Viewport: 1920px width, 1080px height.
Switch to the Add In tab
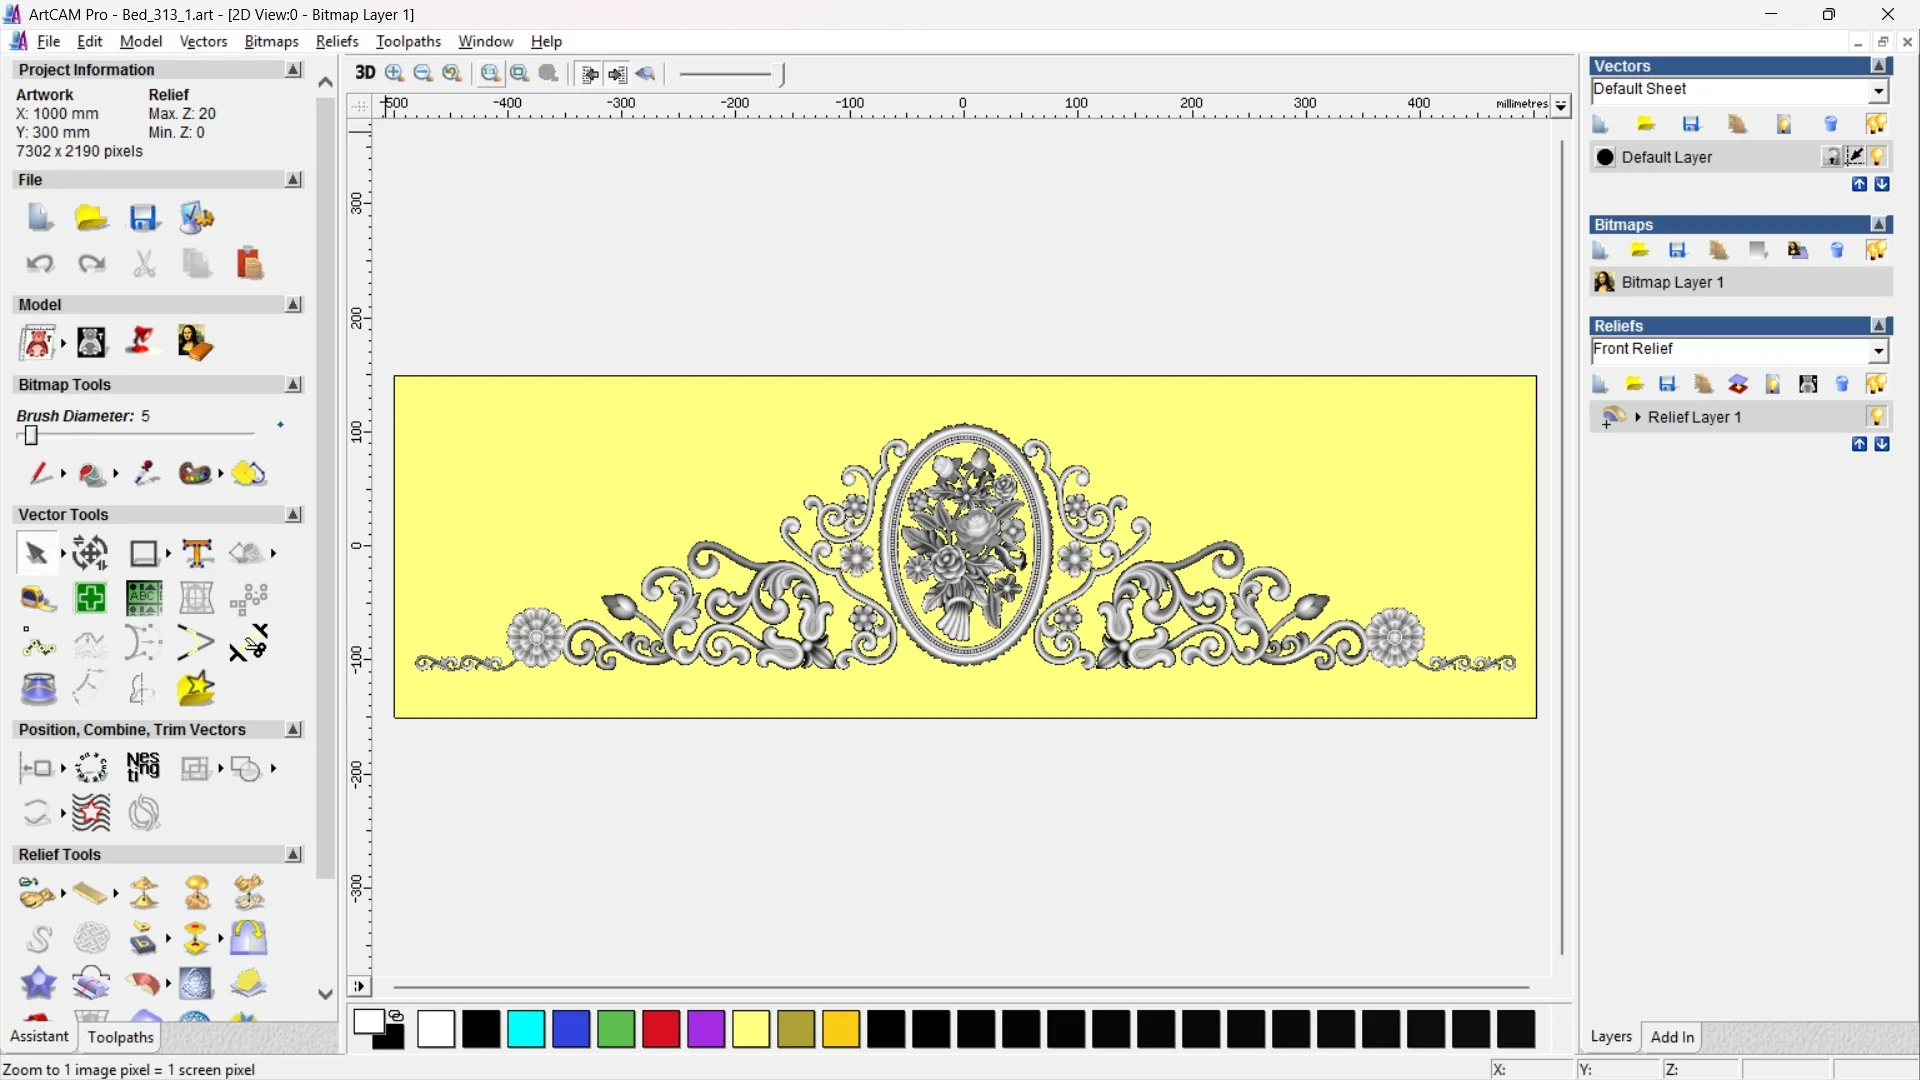point(1672,1037)
